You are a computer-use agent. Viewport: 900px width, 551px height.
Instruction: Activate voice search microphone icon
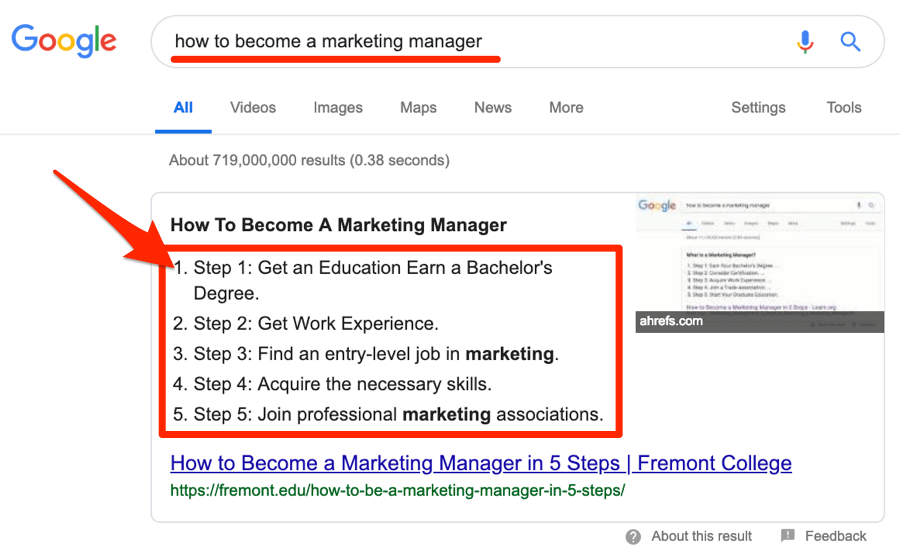coord(805,42)
